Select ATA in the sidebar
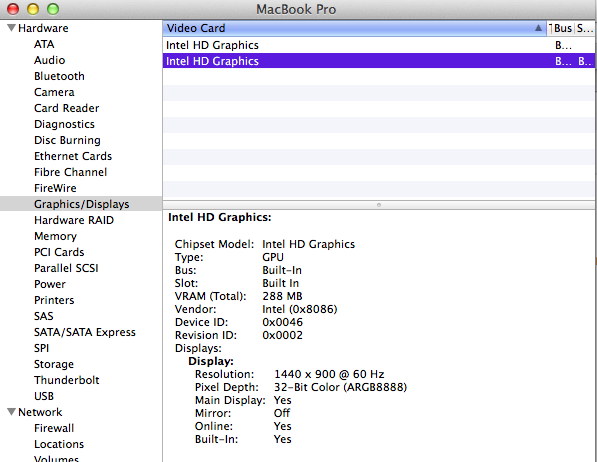Image resolution: width=597 pixels, height=462 pixels. coord(44,44)
